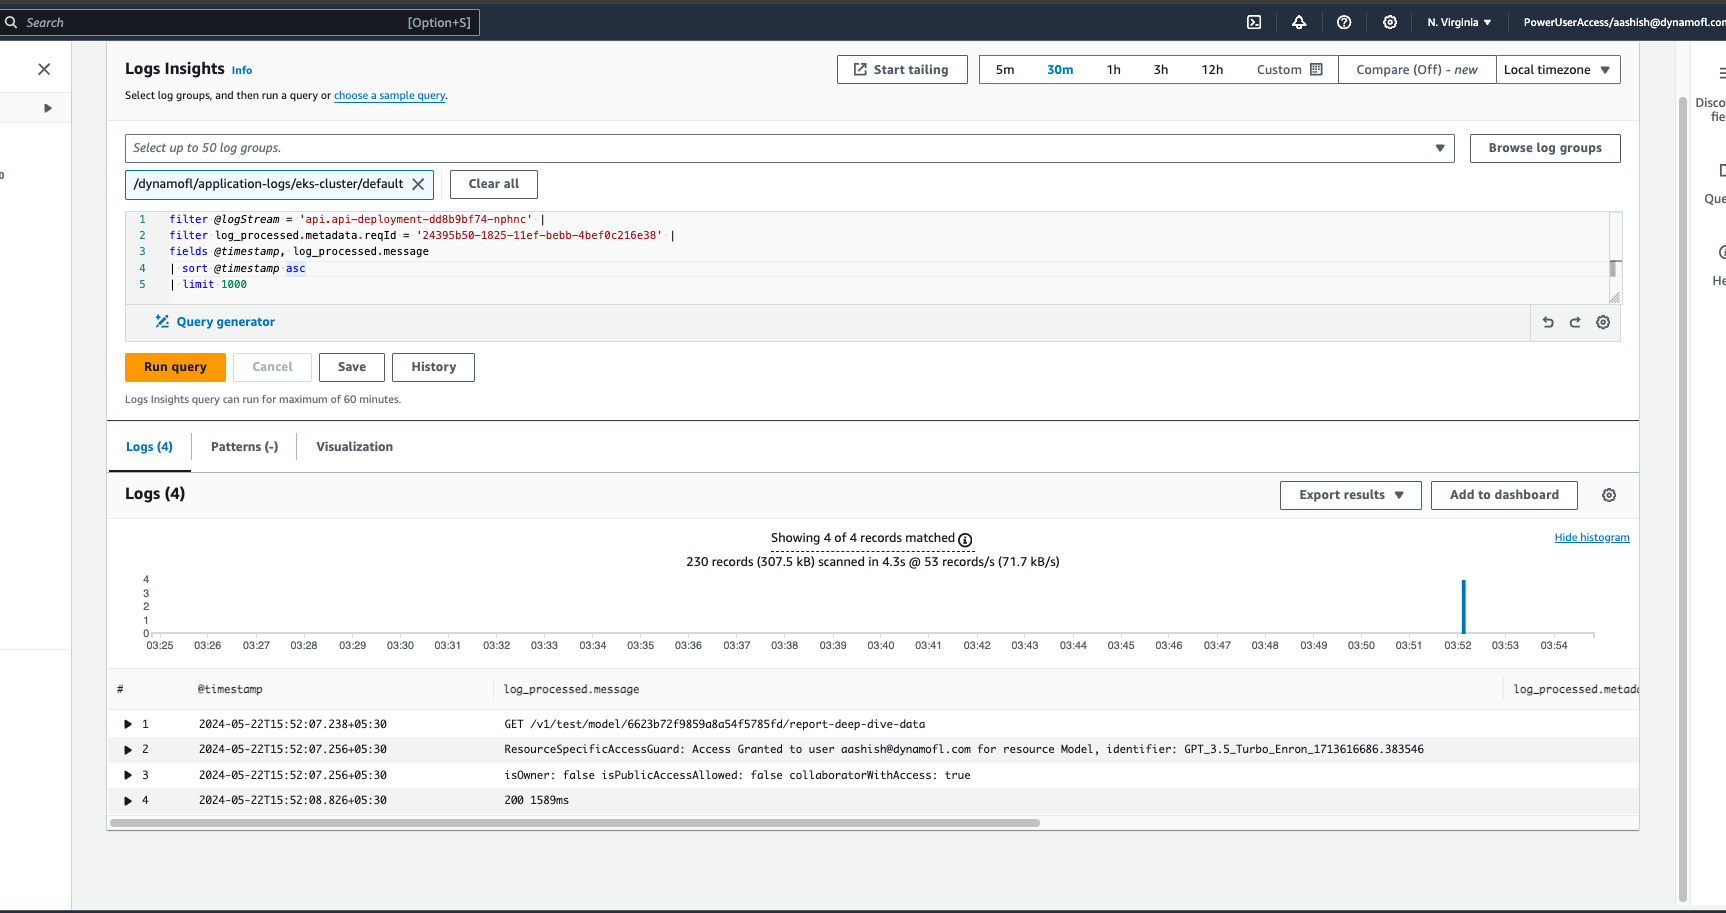Expand log row 4 details

point(128,800)
